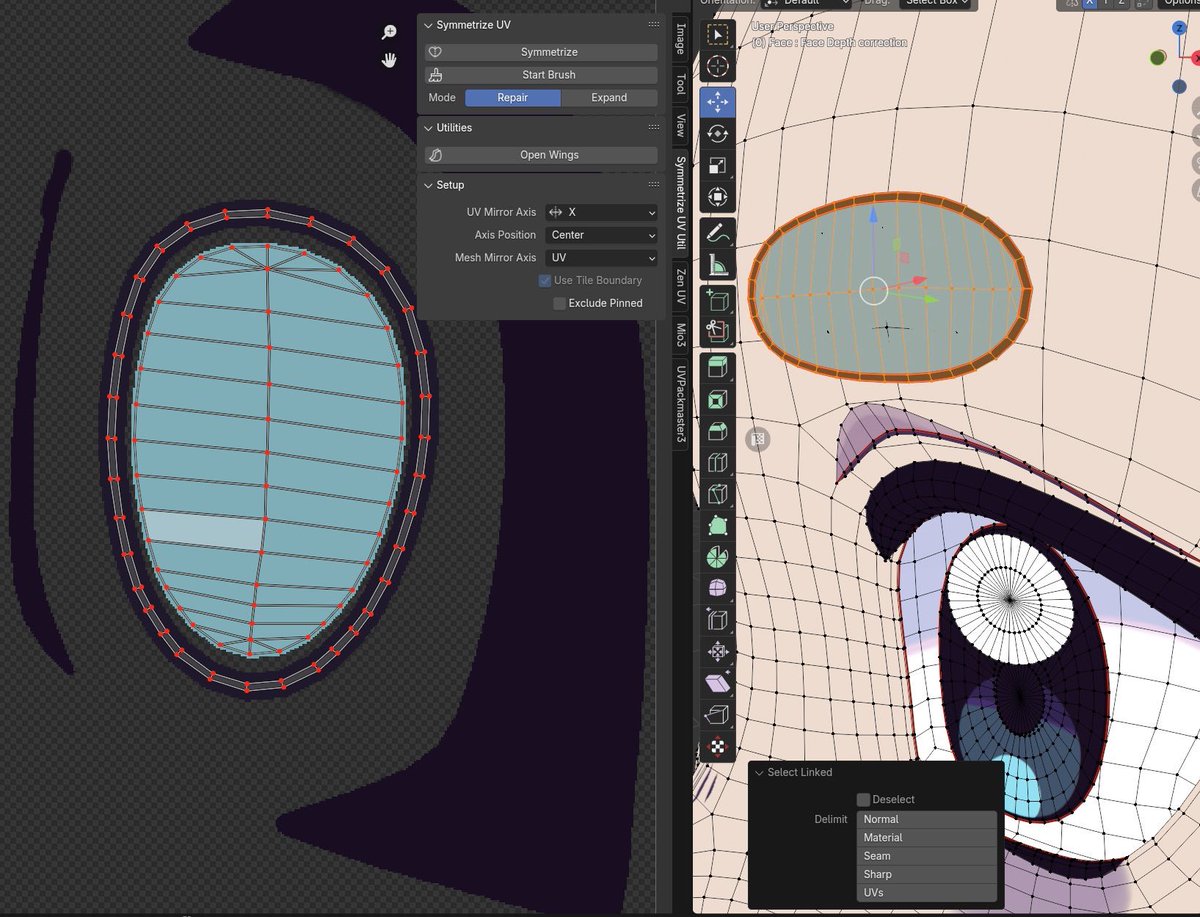Open the Mesh Mirror Axis dropdown
This screenshot has height=917, width=1200.
coord(601,258)
